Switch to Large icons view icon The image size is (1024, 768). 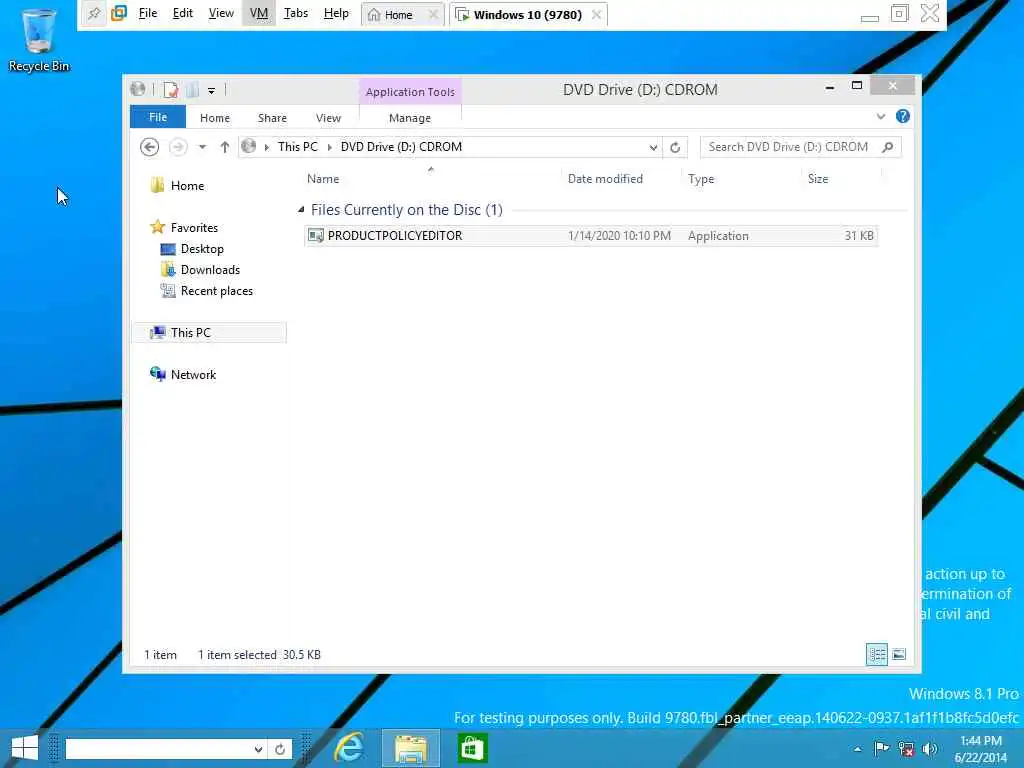899,654
